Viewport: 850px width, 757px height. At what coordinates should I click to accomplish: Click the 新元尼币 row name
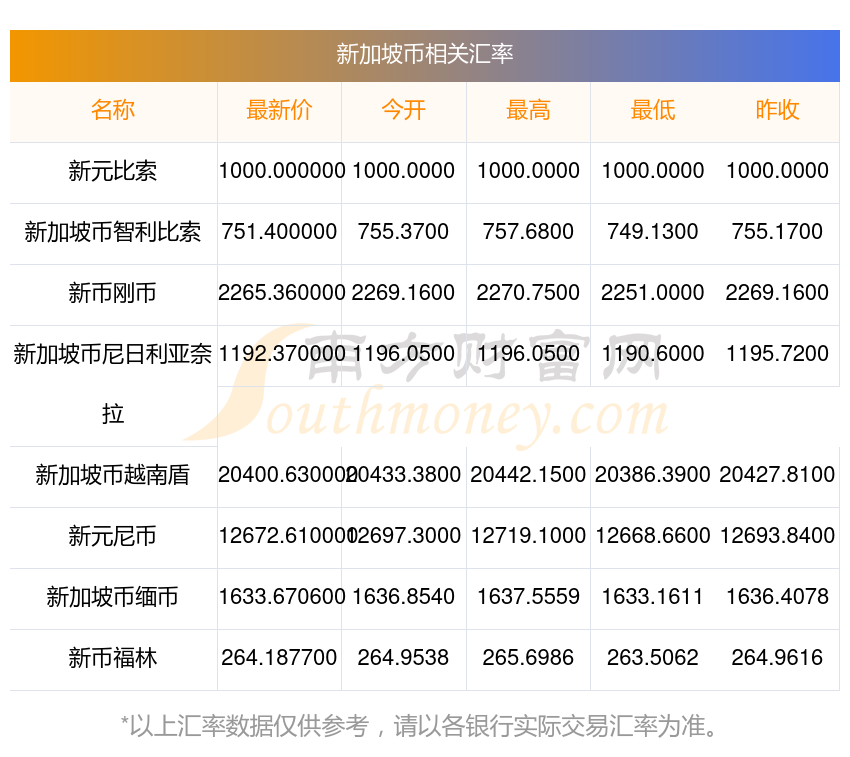[113, 537]
